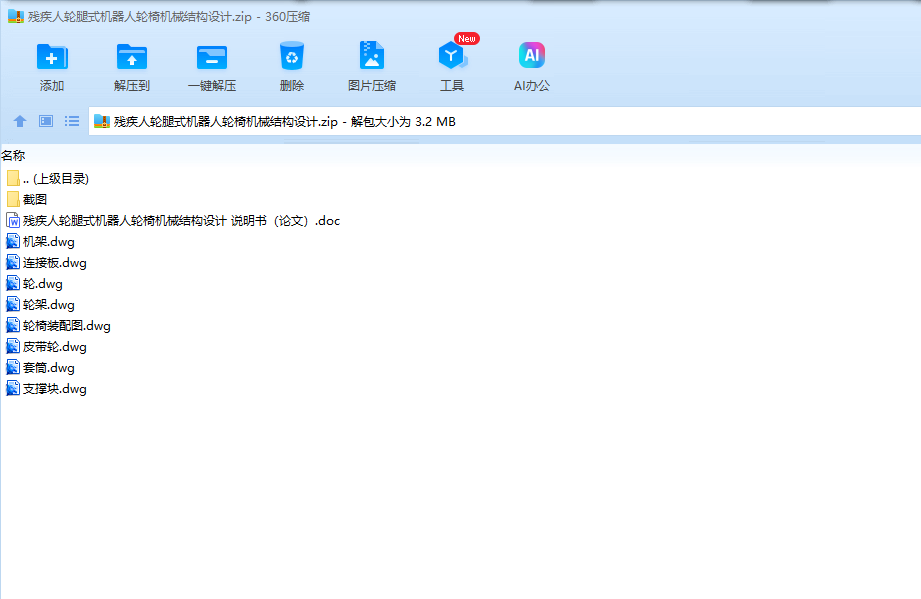The height and width of the screenshot is (599, 921).
Task: Click the 删除 (Delete) trash icon
Action: pyautogui.click(x=291, y=56)
